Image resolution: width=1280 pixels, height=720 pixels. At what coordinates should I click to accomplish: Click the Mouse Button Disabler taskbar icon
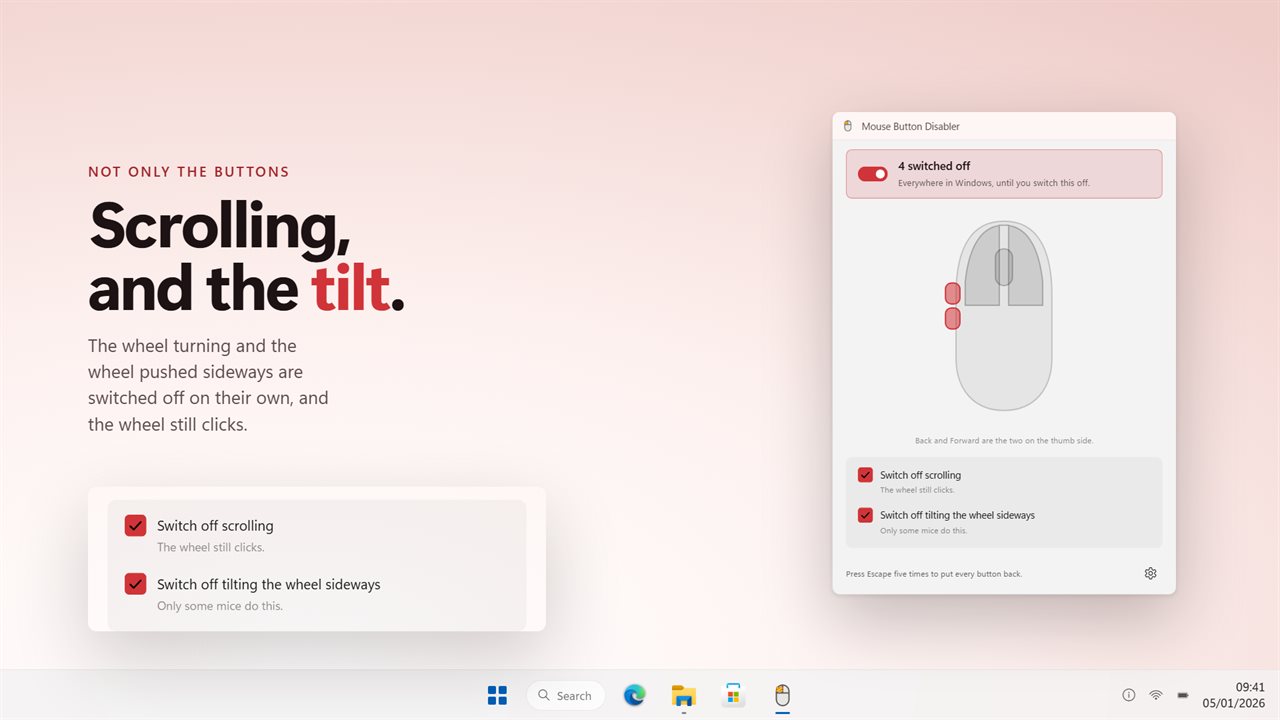783,695
